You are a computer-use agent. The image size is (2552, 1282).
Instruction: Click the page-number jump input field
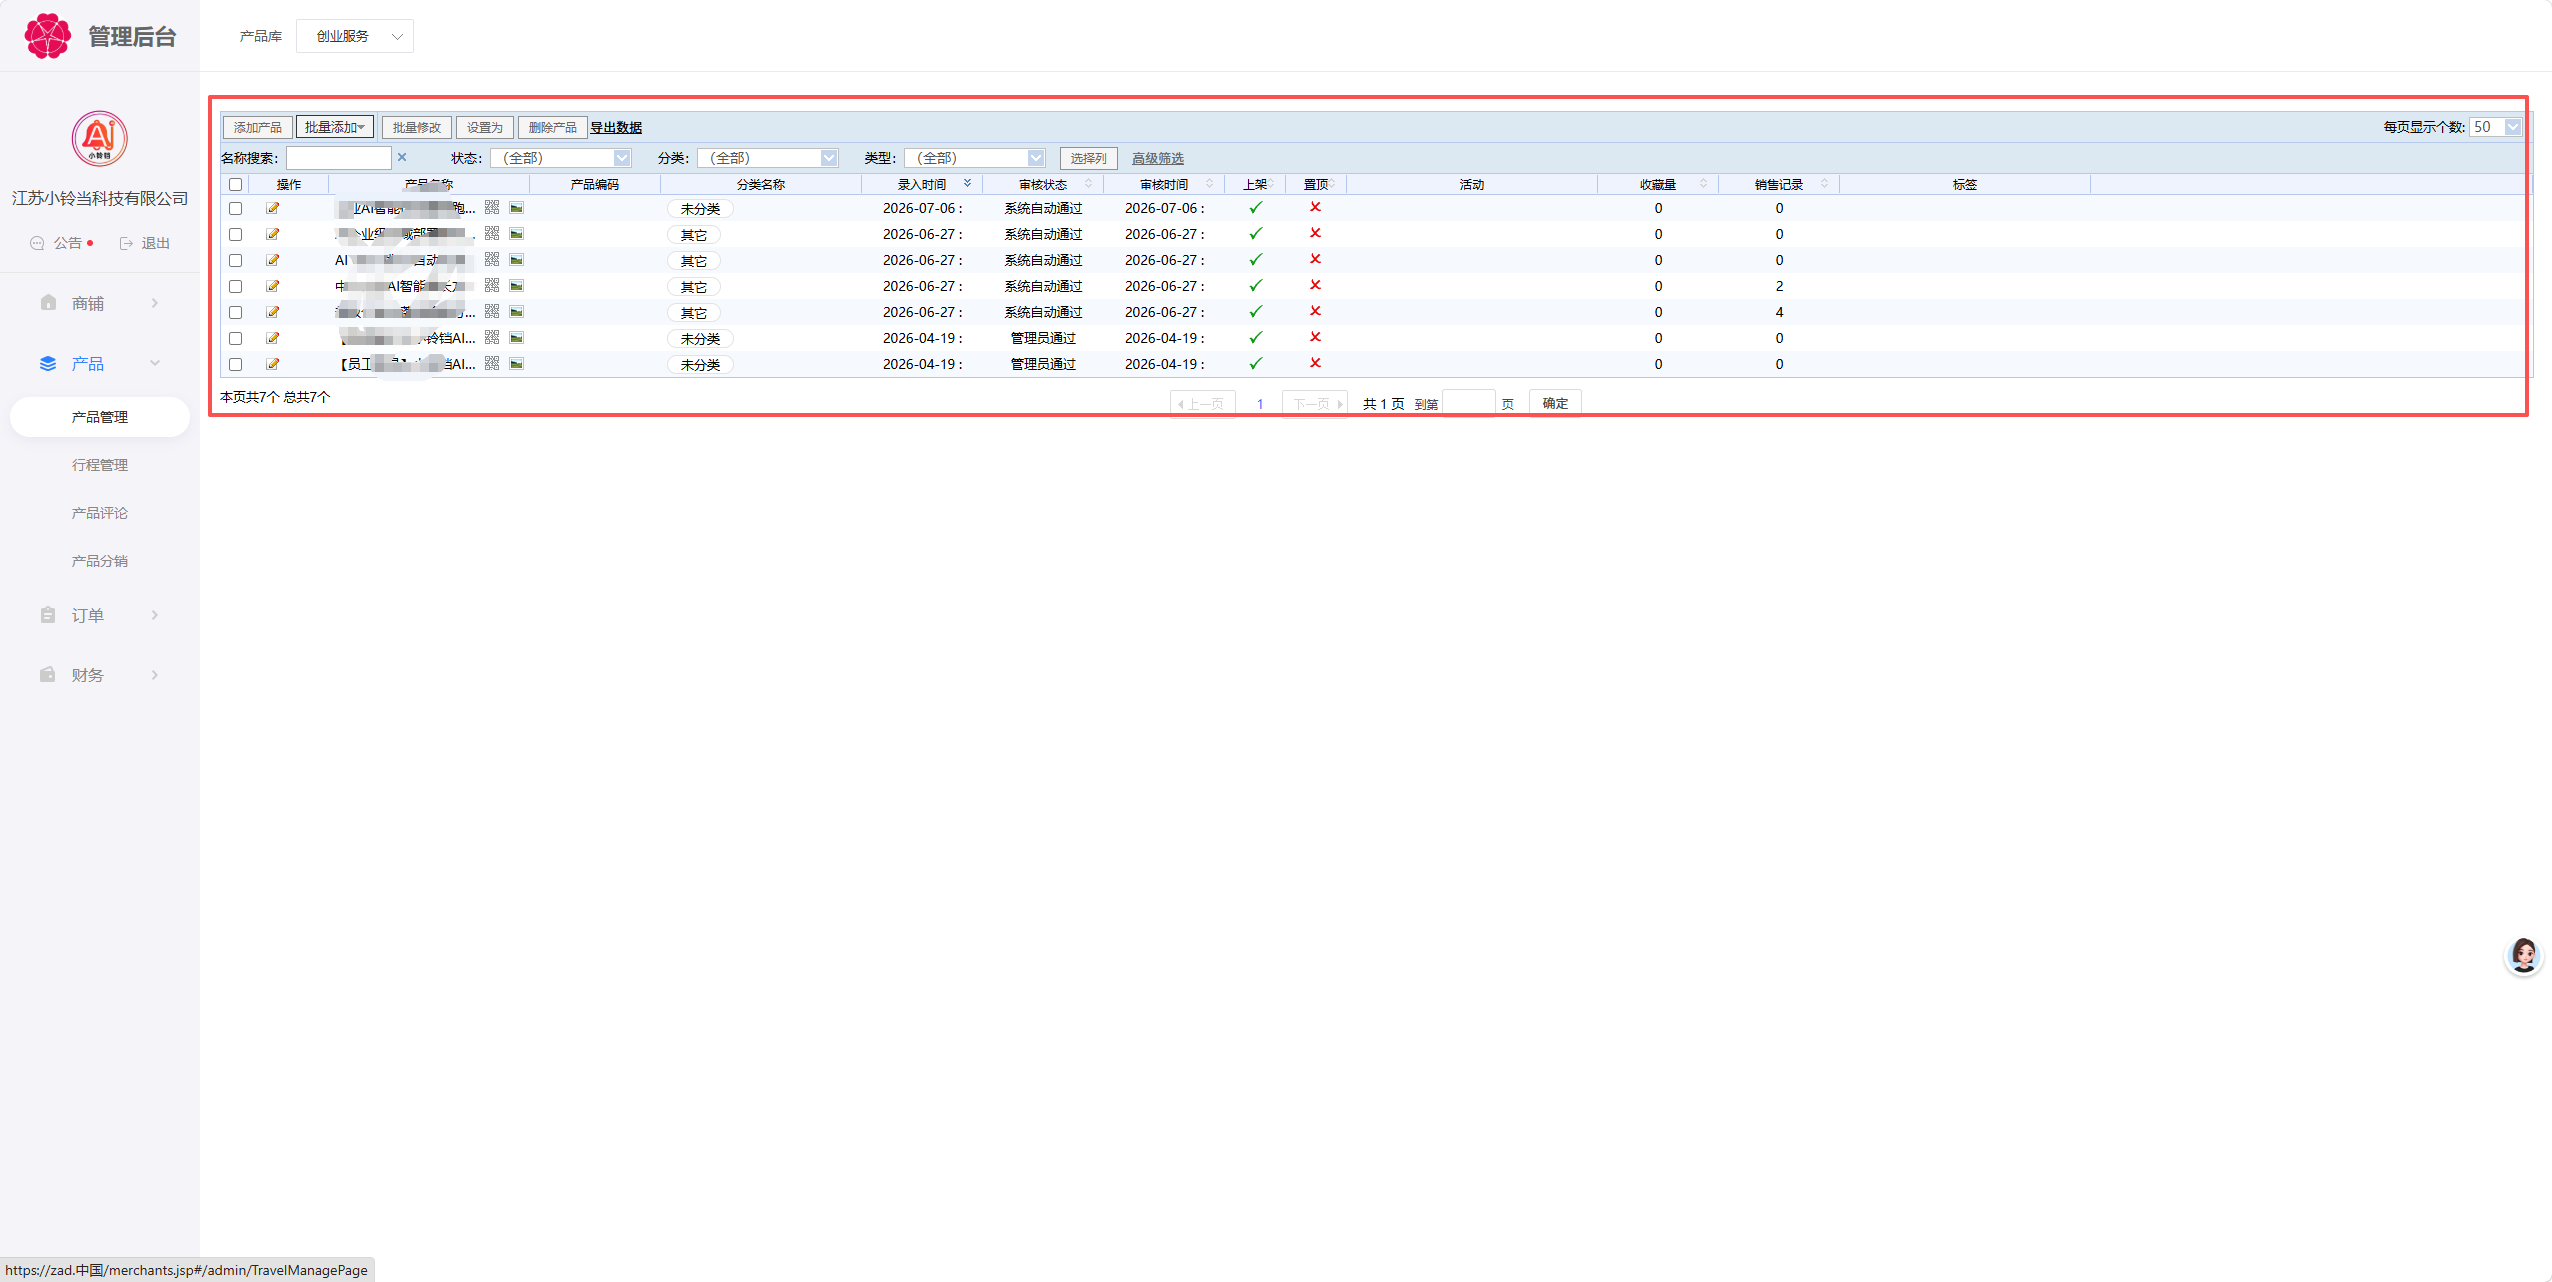coord(1469,404)
